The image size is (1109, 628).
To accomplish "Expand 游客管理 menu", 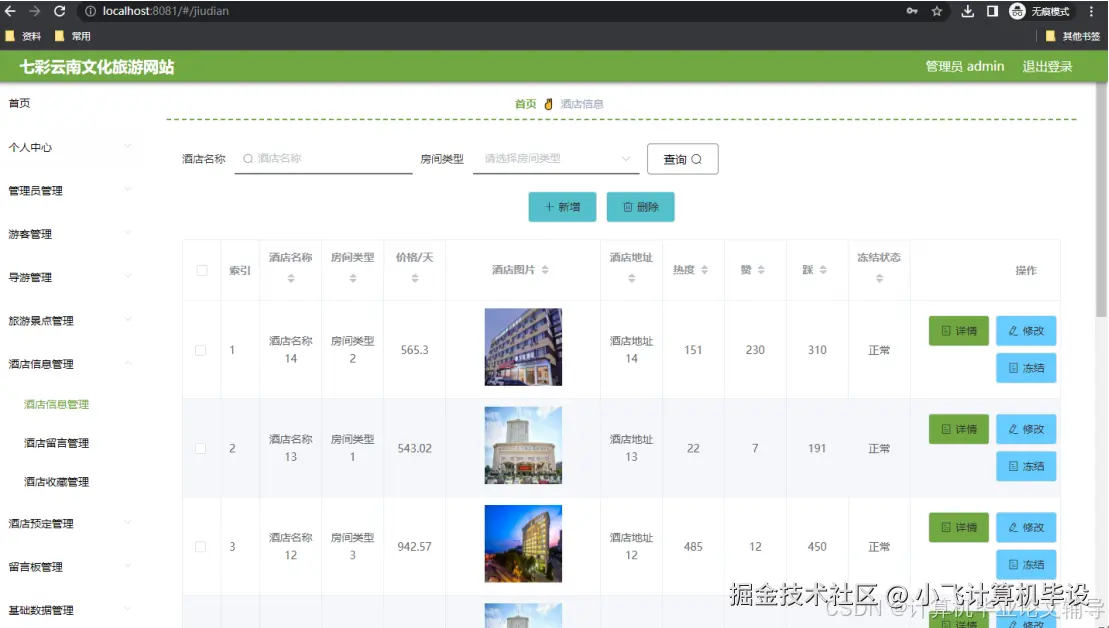I will pyautogui.click(x=69, y=234).
